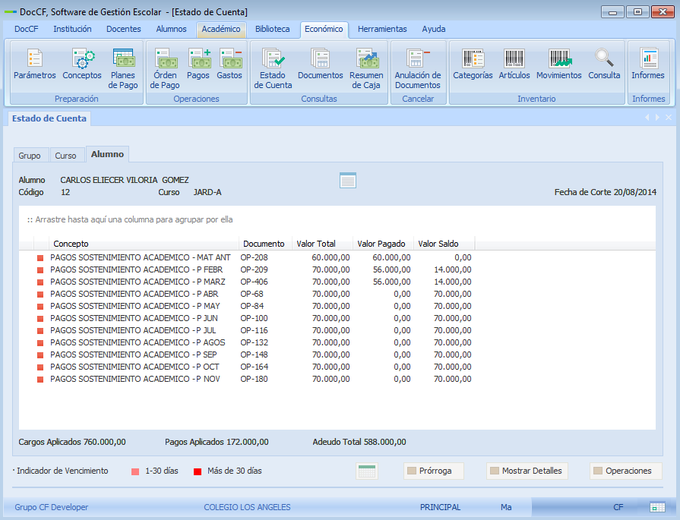The image size is (680, 520).
Task: Open the Informes reports icon
Action: coord(648,64)
